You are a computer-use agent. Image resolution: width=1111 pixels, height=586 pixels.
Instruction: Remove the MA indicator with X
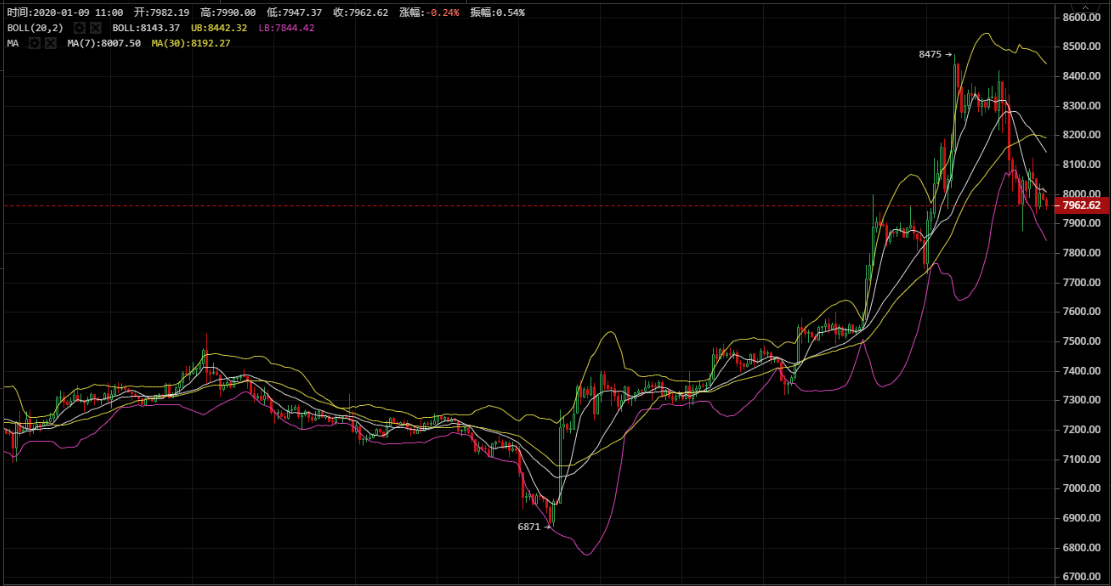[x=50, y=43]
